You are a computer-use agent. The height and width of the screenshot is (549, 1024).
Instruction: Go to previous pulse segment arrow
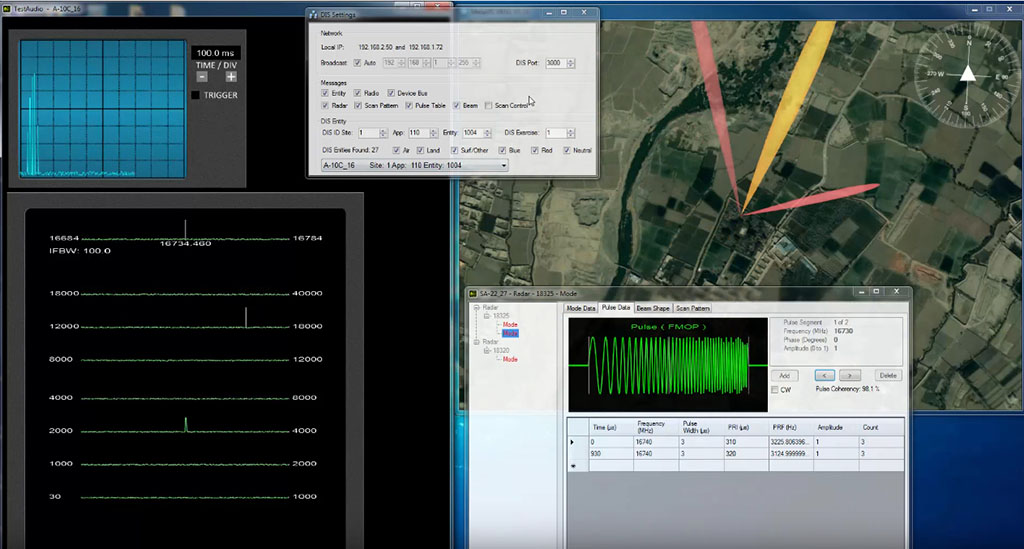click(825, 375)
